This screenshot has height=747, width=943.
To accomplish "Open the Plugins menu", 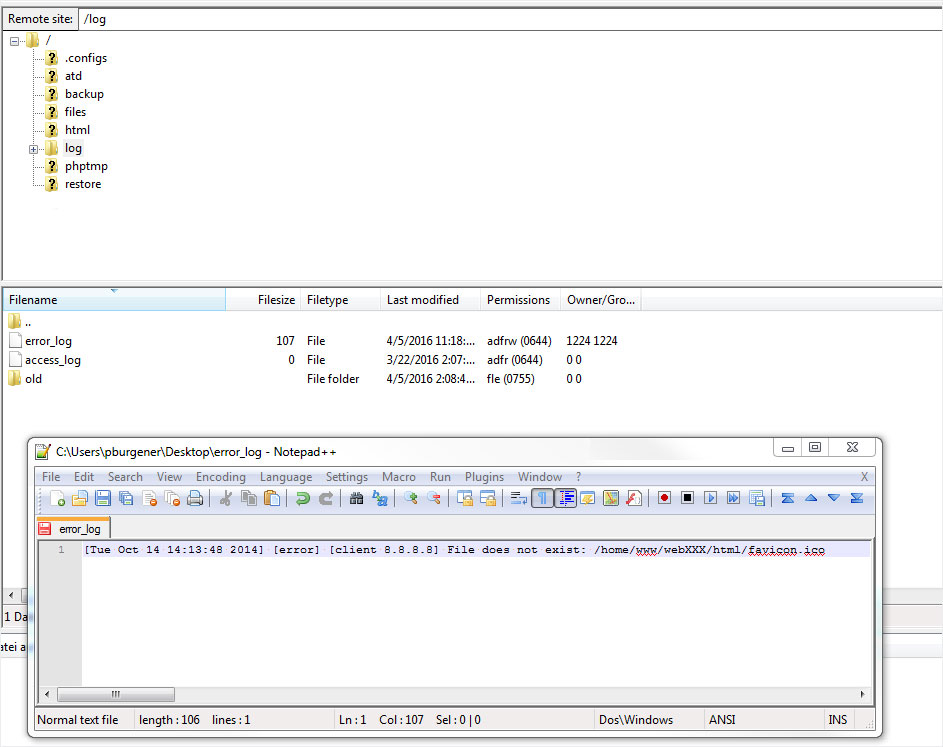I will 484,477.
